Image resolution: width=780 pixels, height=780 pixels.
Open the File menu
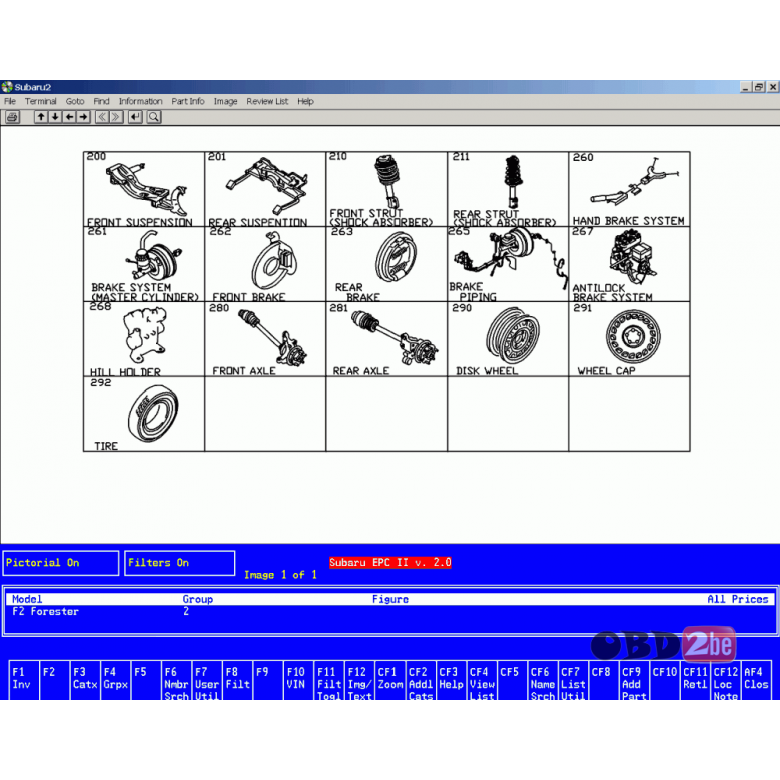pyautogui.click(x=10, y=101)
